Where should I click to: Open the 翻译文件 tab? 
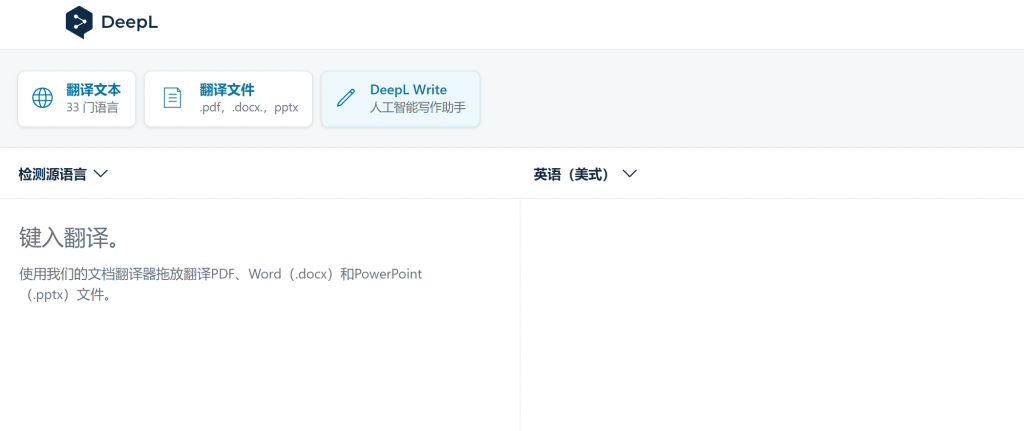click(x=228, y=99)
